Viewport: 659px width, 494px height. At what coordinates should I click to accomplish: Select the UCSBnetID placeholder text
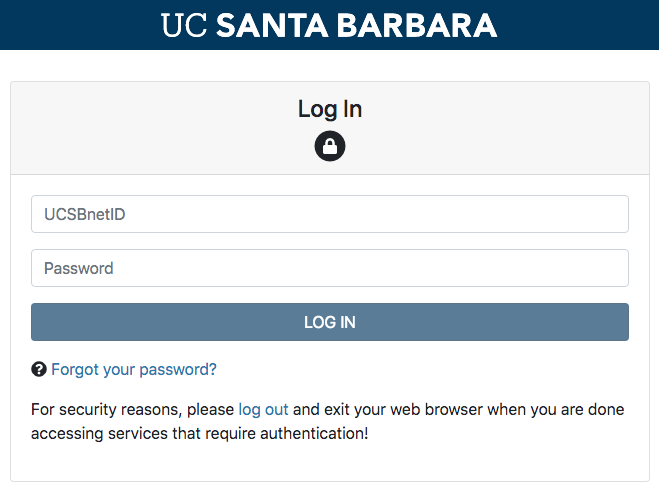85,214
